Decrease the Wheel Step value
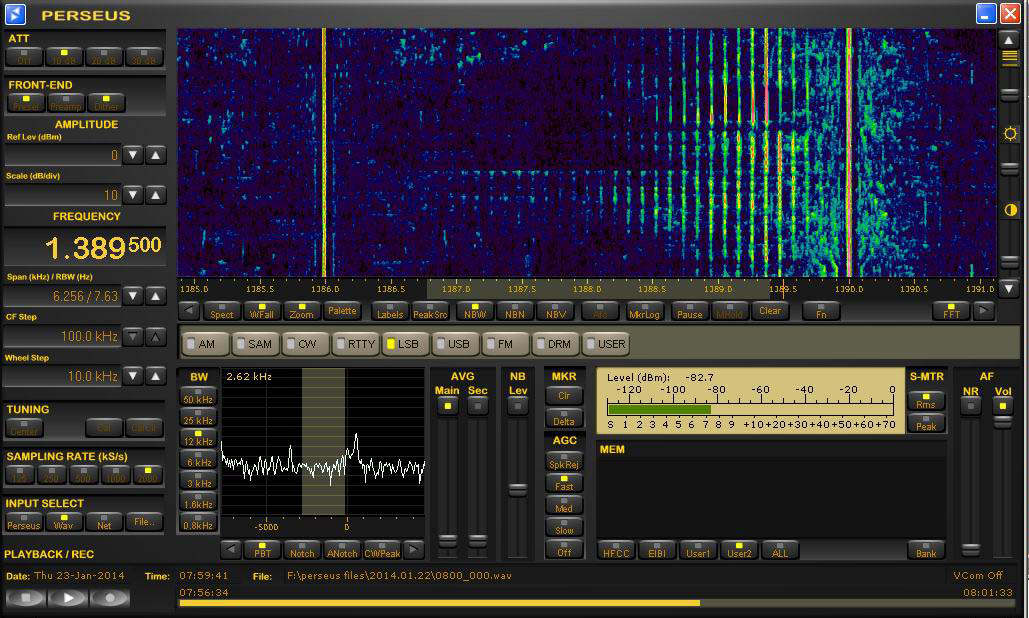 (133, 376)
